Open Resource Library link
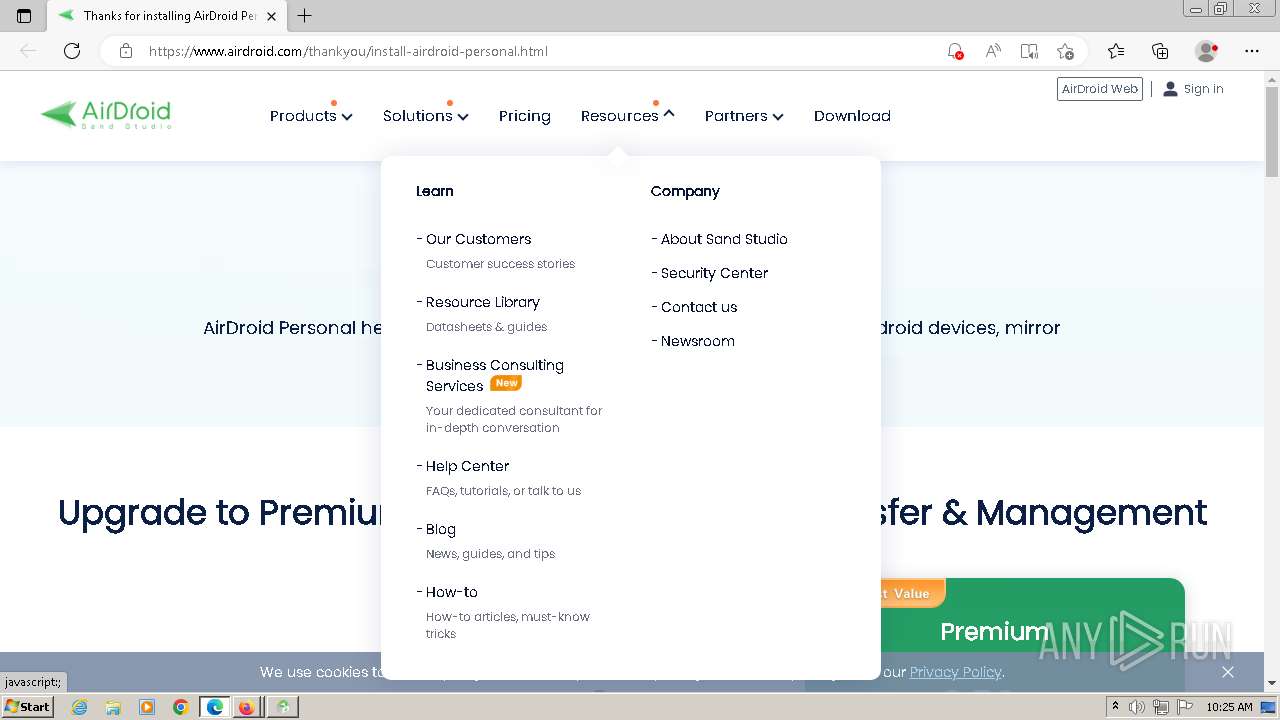This screenshot has width=1280, height=720. (x=482, y=302)
